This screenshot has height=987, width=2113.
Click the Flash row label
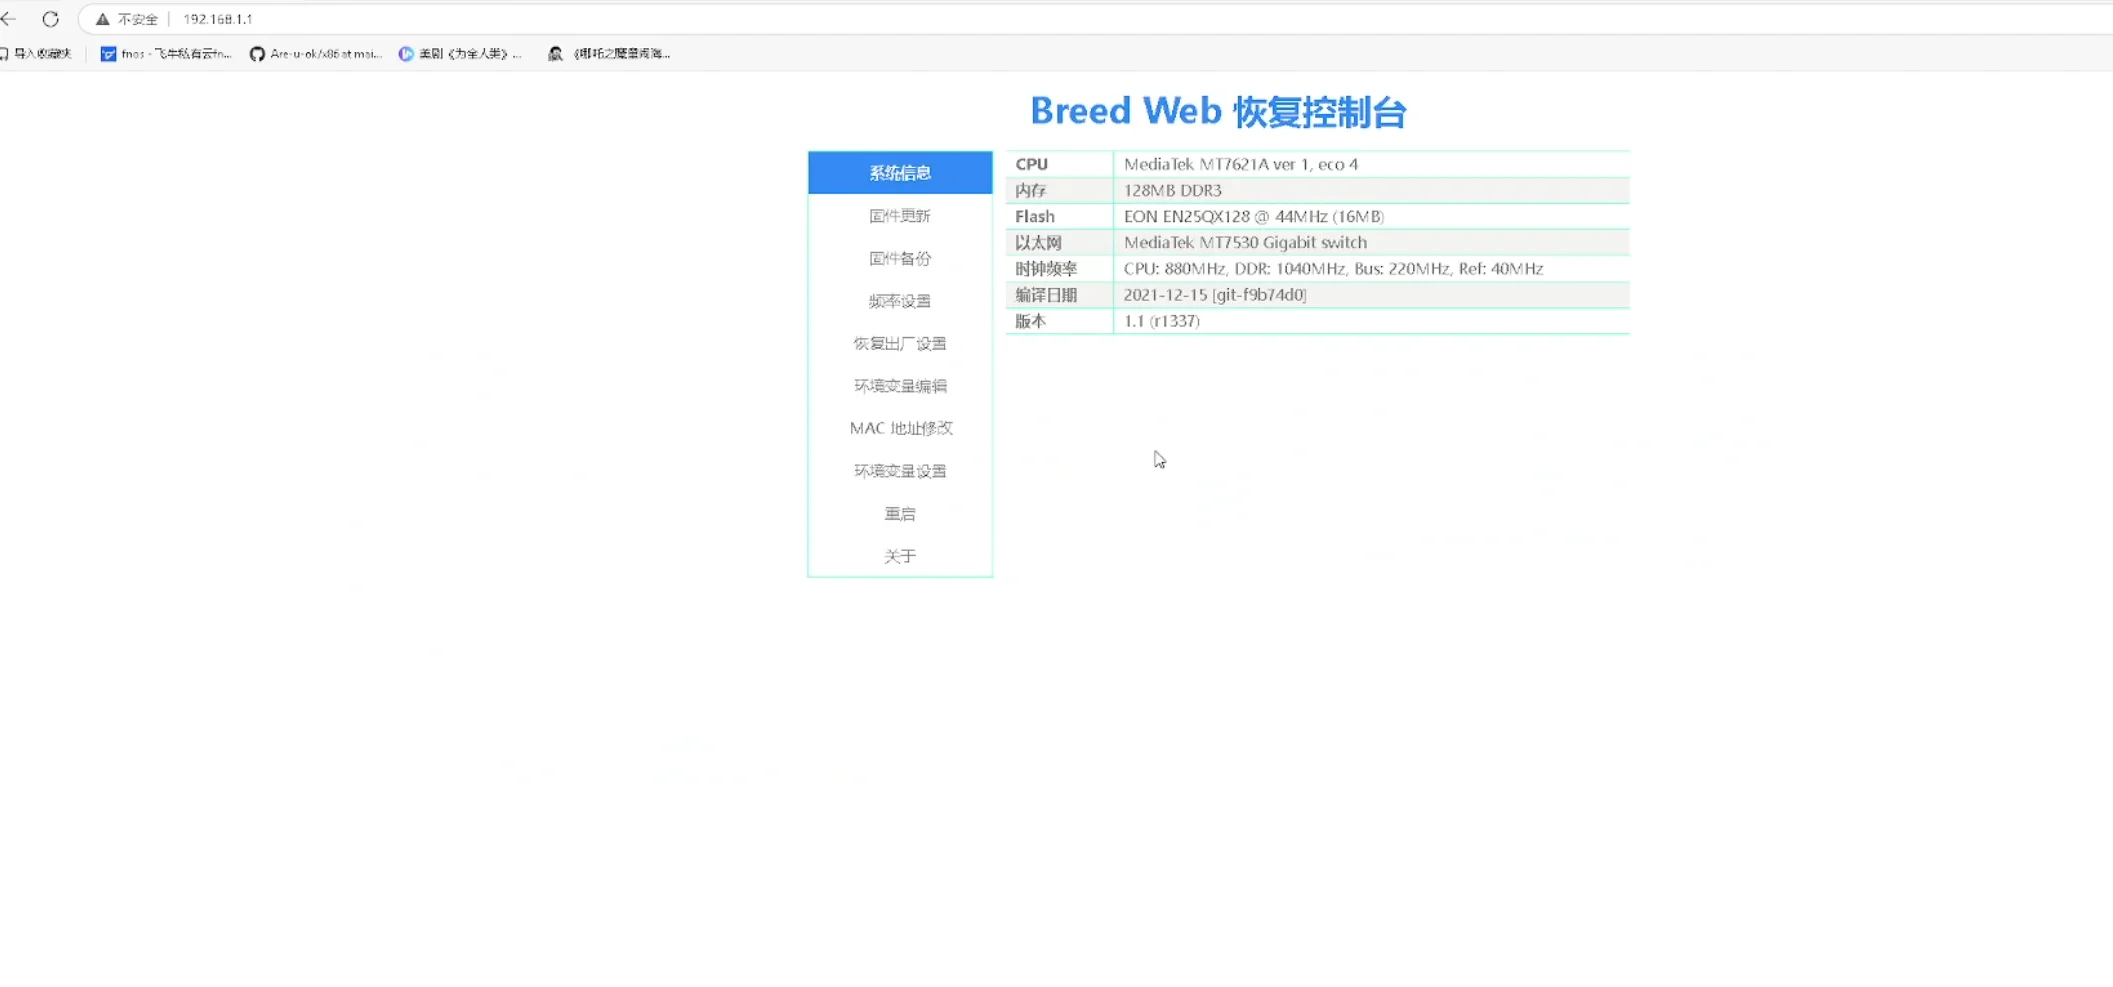1035,216
